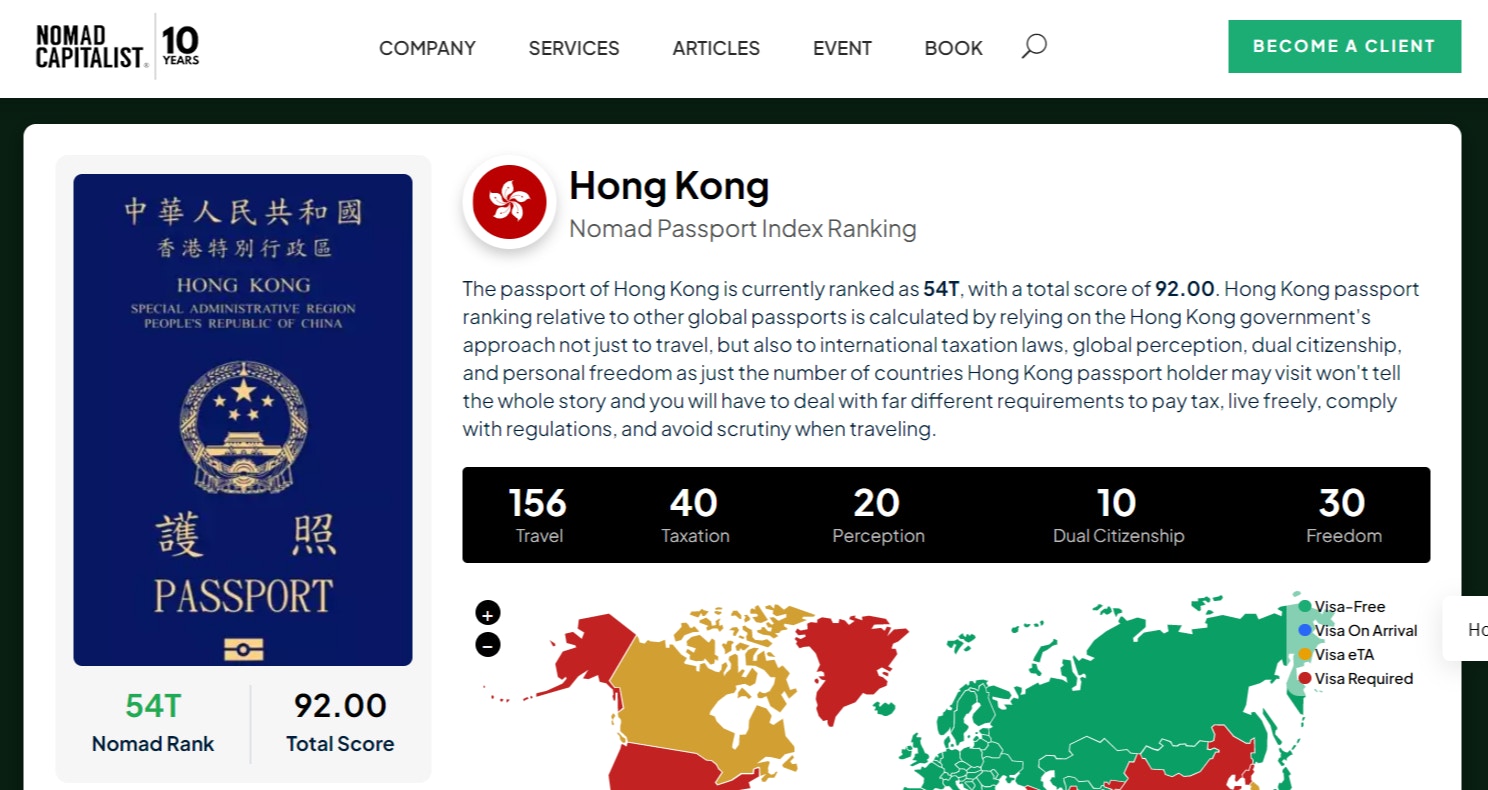Open the Services menu
Image resolution: width=1488 pixels, height=790 pixels.
pos(574,48)
